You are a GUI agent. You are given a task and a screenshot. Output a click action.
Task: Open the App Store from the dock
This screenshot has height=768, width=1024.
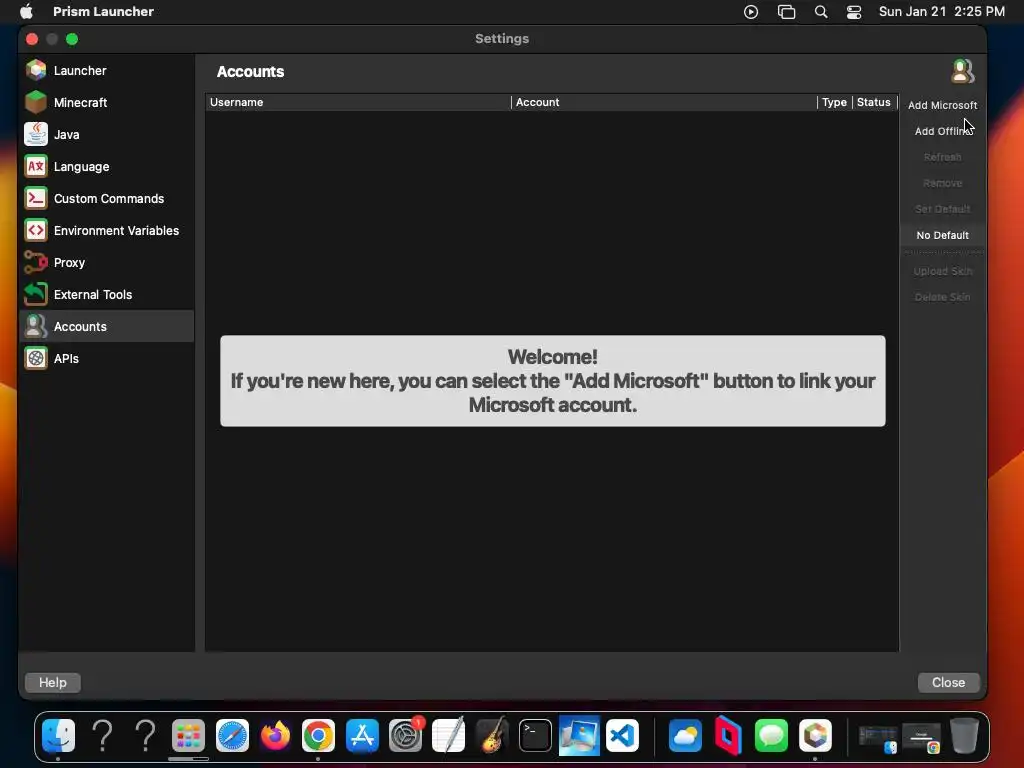[362, 736]
